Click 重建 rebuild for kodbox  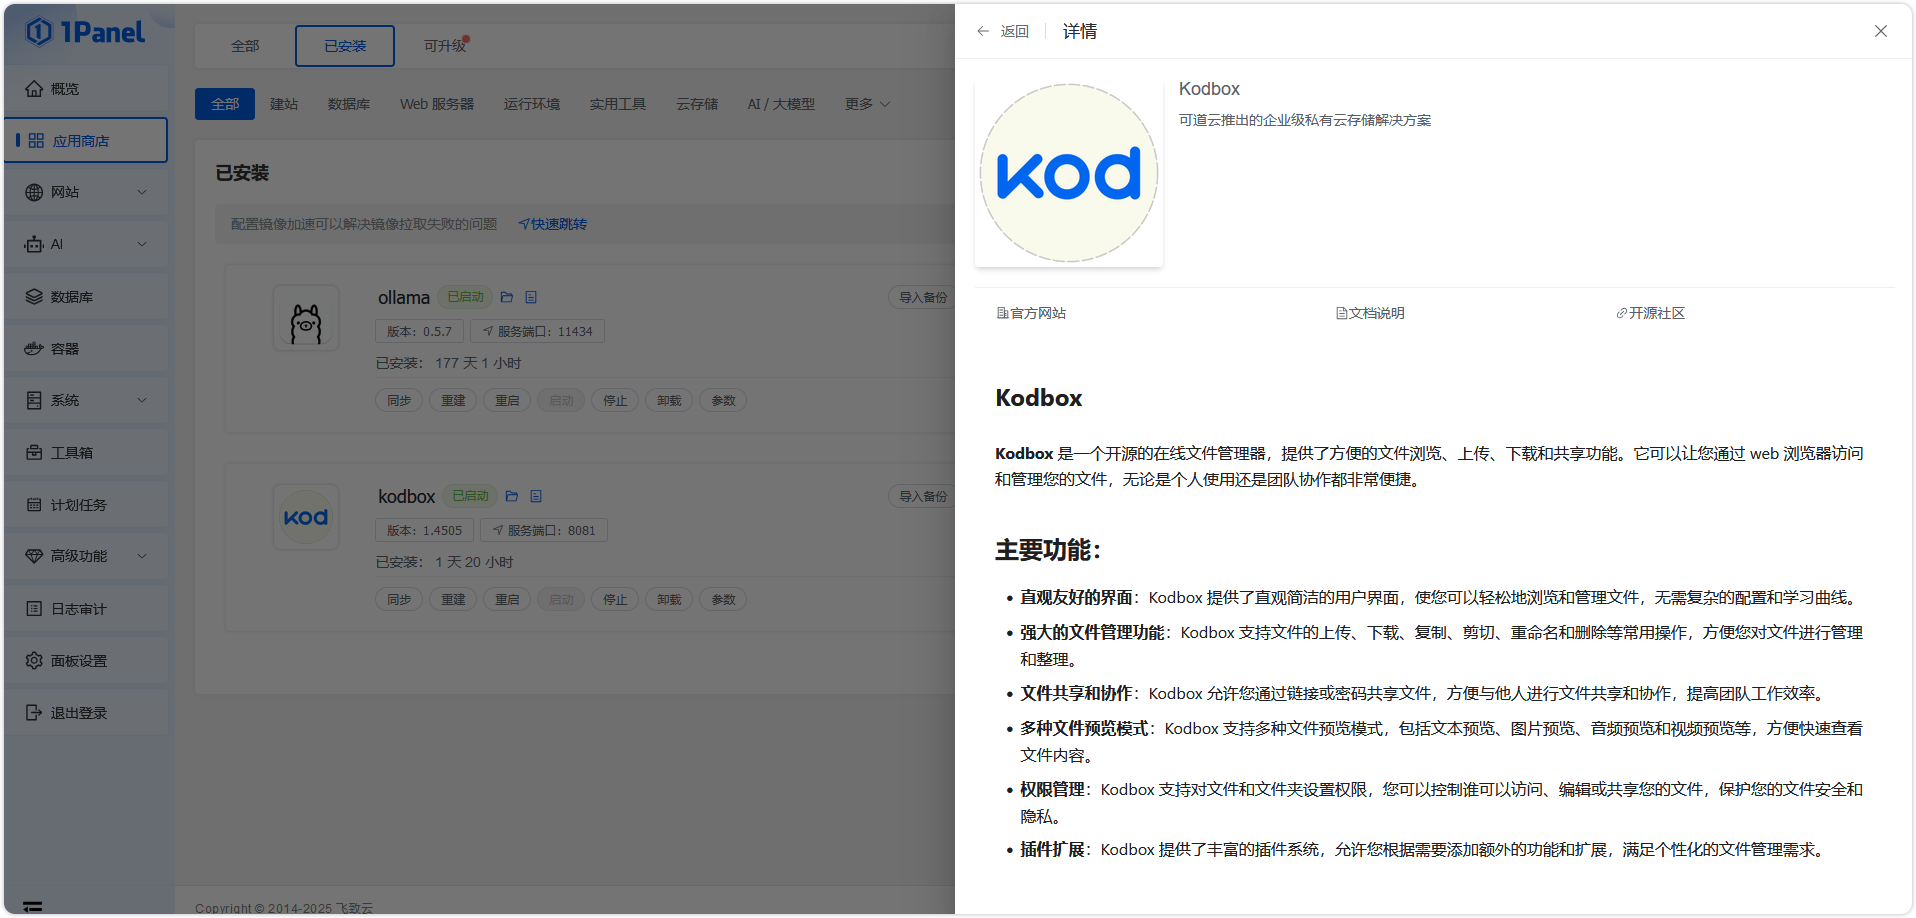(x=453, y=599)
